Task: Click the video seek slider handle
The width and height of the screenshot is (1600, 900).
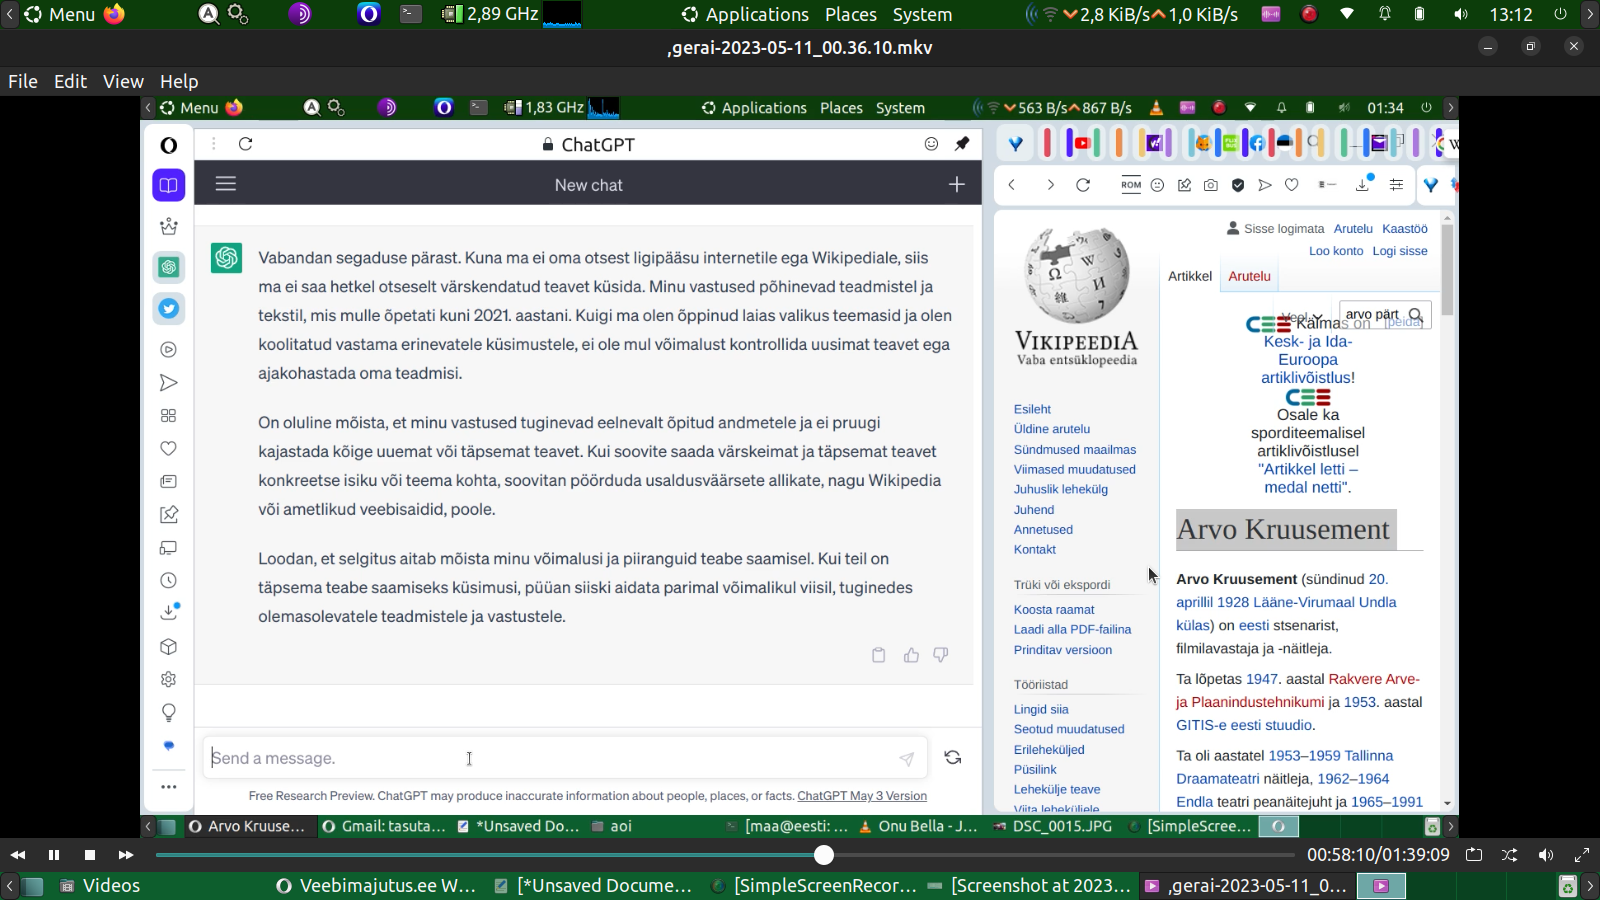Action: coord(823,855)
